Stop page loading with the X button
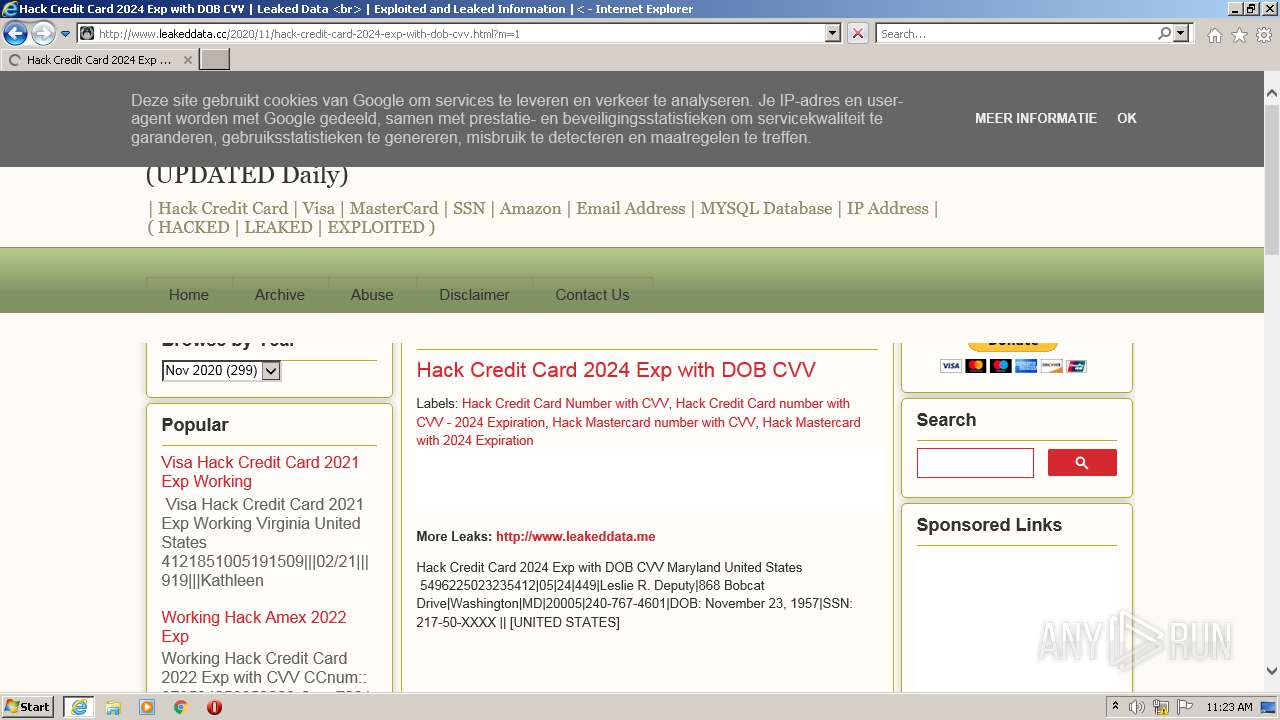Viewport: 1280px width, 720px height. [x=858, y=33]
